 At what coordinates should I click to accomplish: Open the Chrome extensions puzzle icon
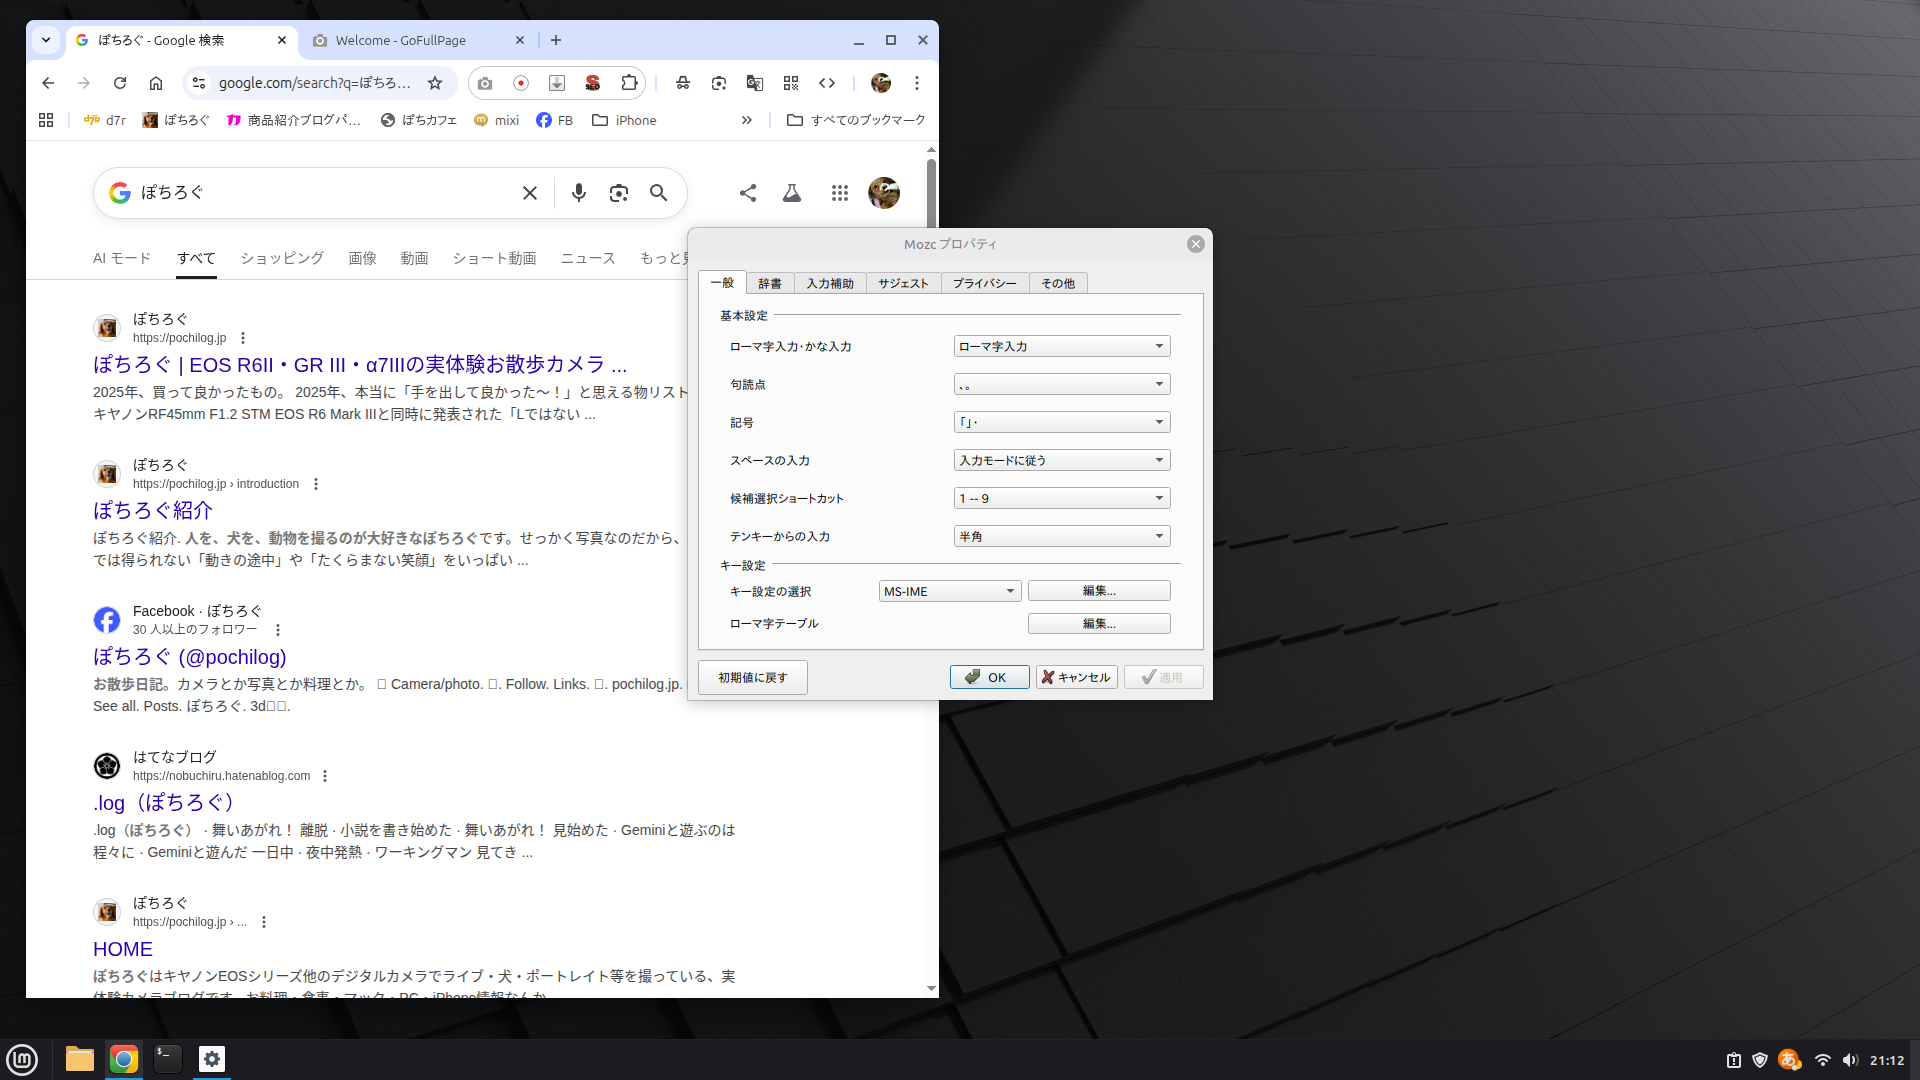[629, 83]
